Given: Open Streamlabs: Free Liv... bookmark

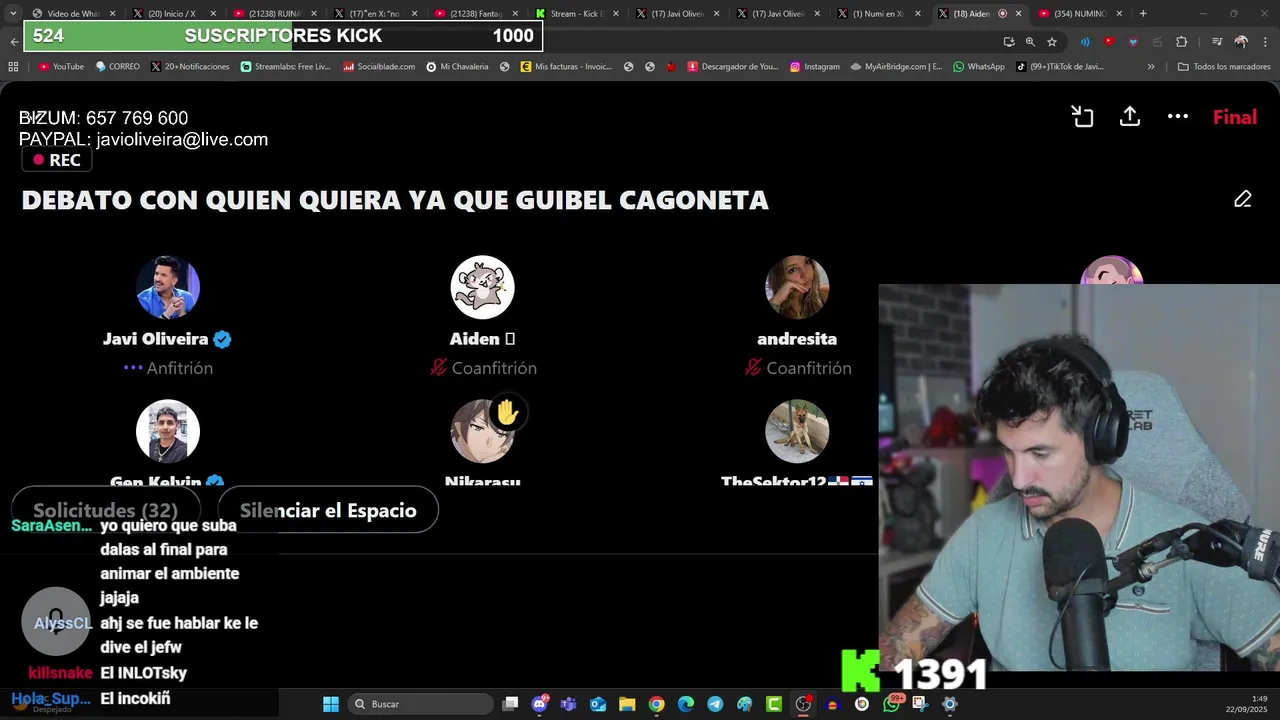Looking at the screenshot, I should 285,66.
